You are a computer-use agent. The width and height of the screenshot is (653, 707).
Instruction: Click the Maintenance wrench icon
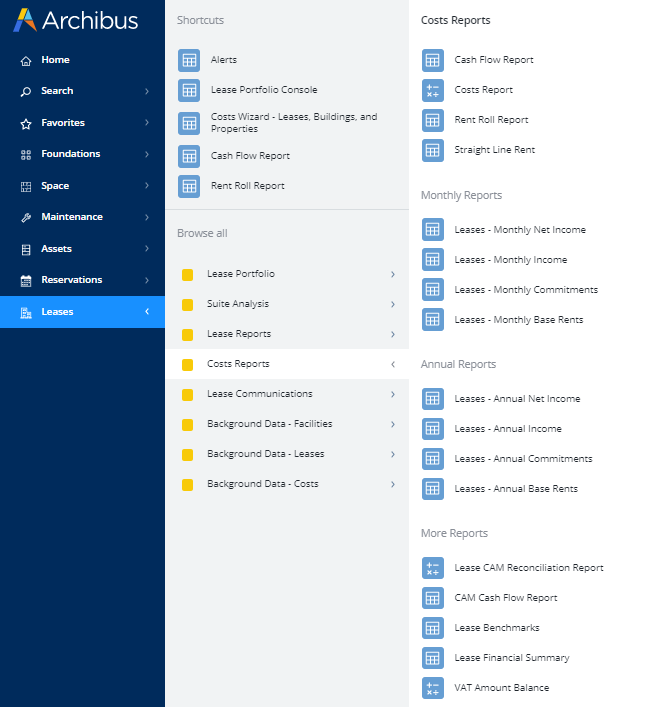(x=26, y=217)
